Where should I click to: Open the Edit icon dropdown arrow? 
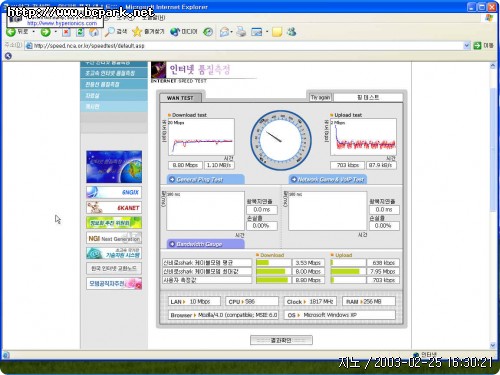pos(267,32)
